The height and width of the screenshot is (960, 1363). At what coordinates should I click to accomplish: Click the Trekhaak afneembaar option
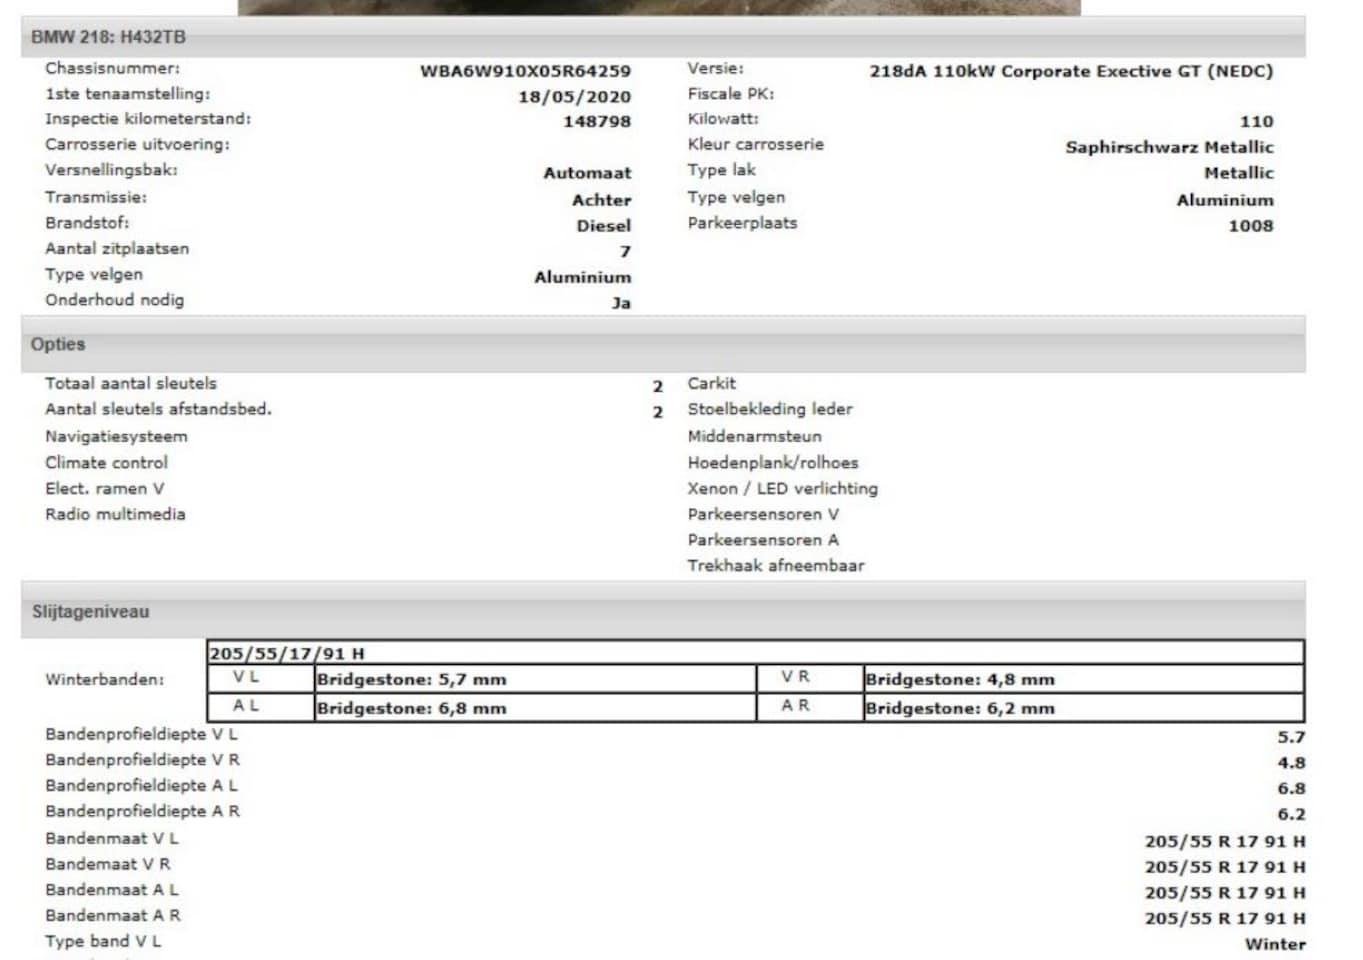click(x=776, y=566)
